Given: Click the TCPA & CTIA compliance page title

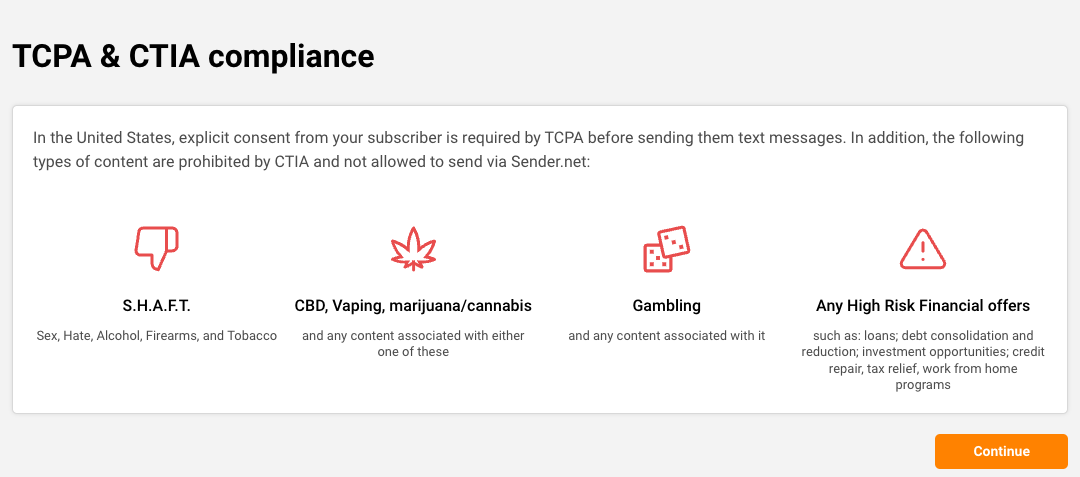Looking at the screenshot, I should tap(193, 56).
